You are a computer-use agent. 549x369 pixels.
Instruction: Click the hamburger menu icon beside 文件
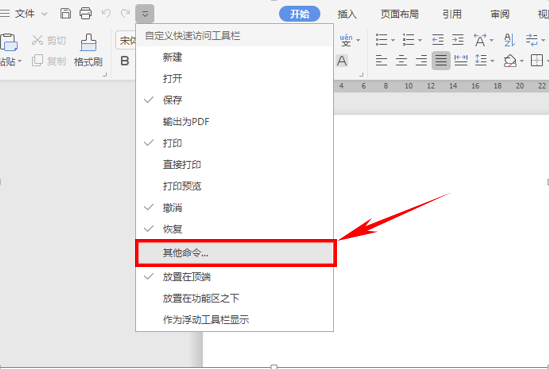pyautogui.click(x=5, y=14)
